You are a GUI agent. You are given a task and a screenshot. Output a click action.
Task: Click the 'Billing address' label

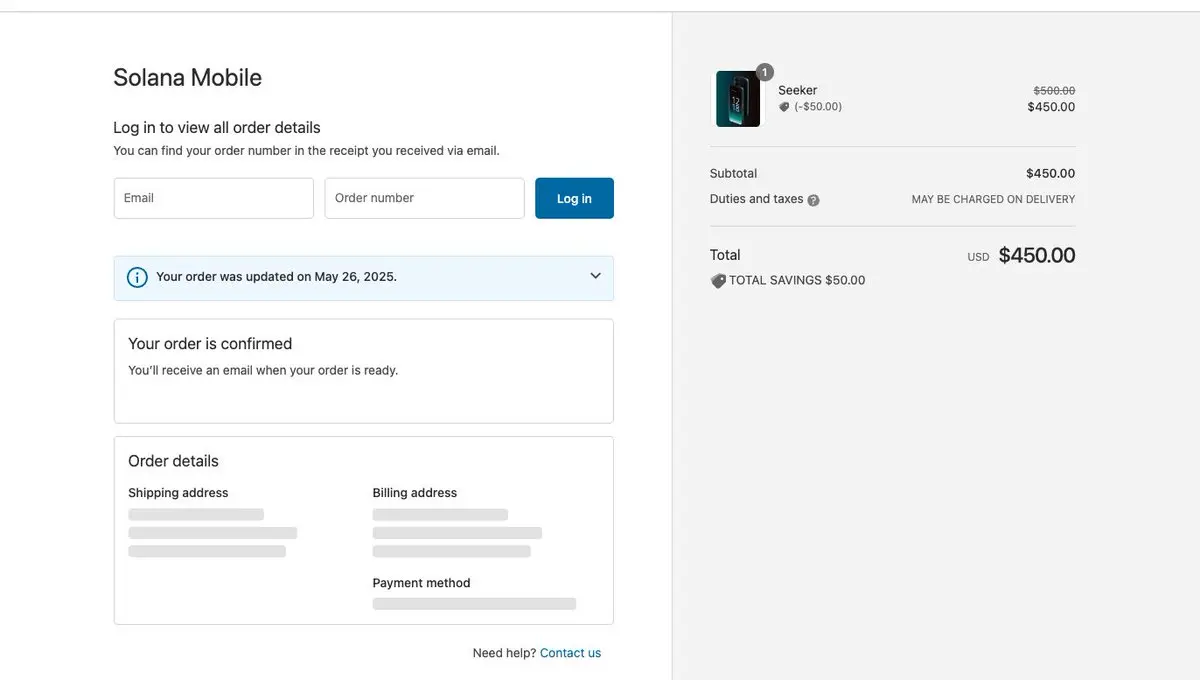click(x=415, y=493)
